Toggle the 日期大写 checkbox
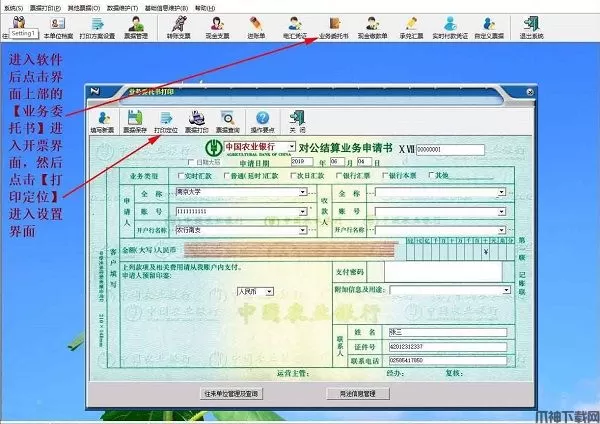Image resolution: width=600 pixels, height=424 pixels. pos(191,162)
